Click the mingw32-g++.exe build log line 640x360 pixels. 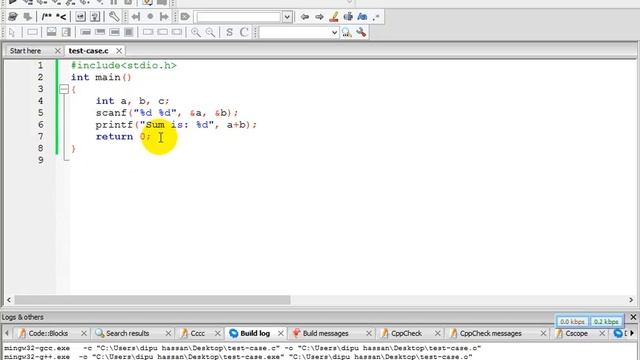click(x=238, y=357)
